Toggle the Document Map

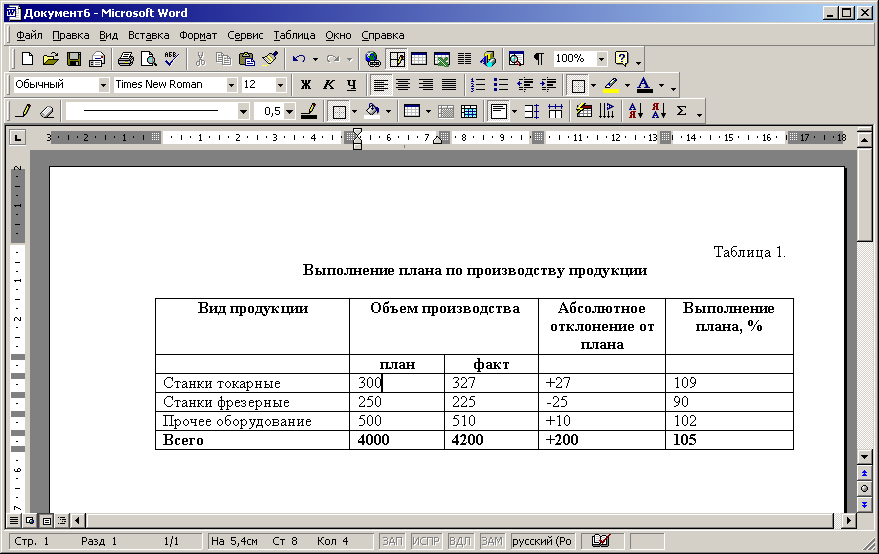click(x=516, y=58)
